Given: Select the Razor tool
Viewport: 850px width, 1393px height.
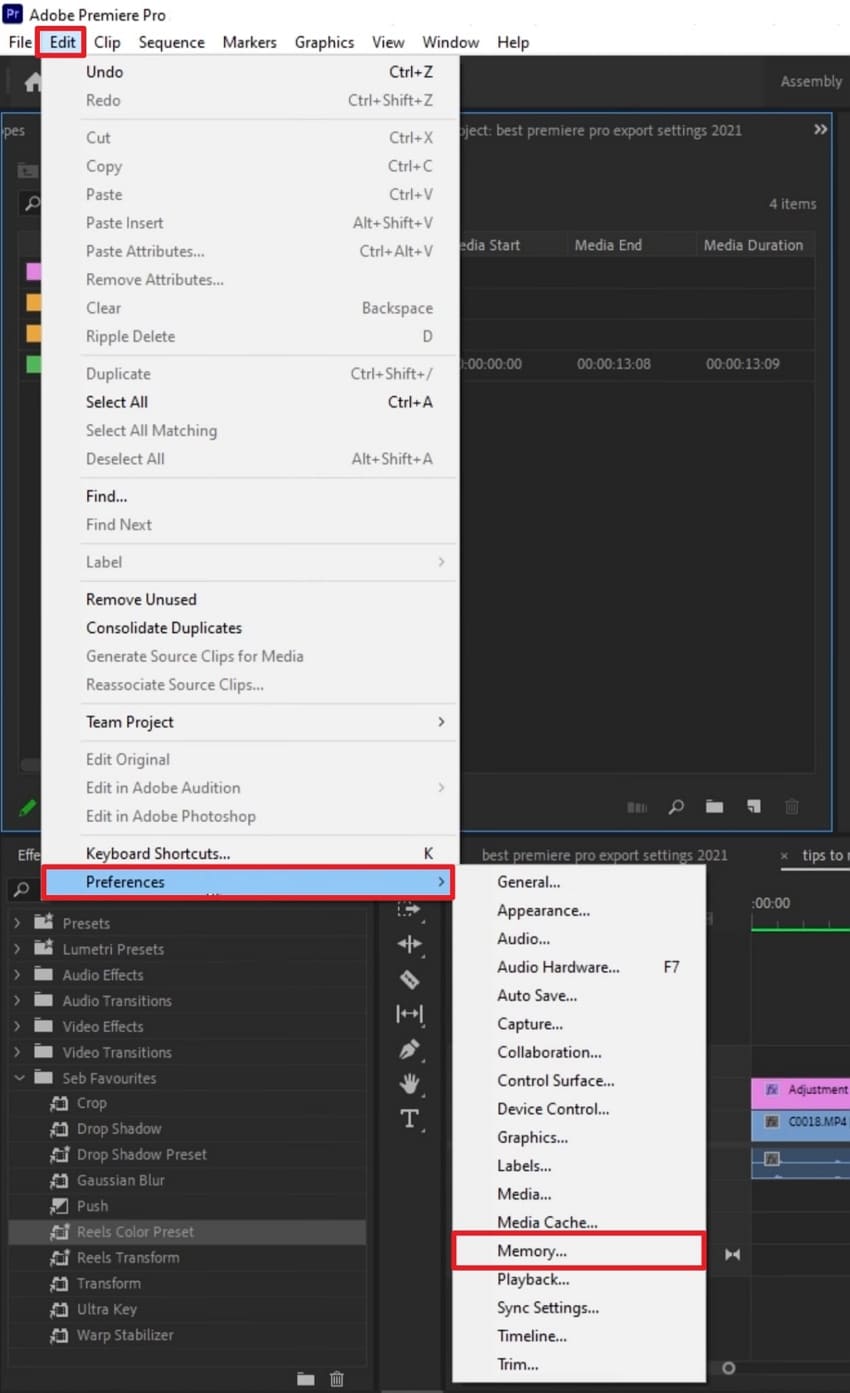Looking at the screenshot, I should tap(410, 979).
